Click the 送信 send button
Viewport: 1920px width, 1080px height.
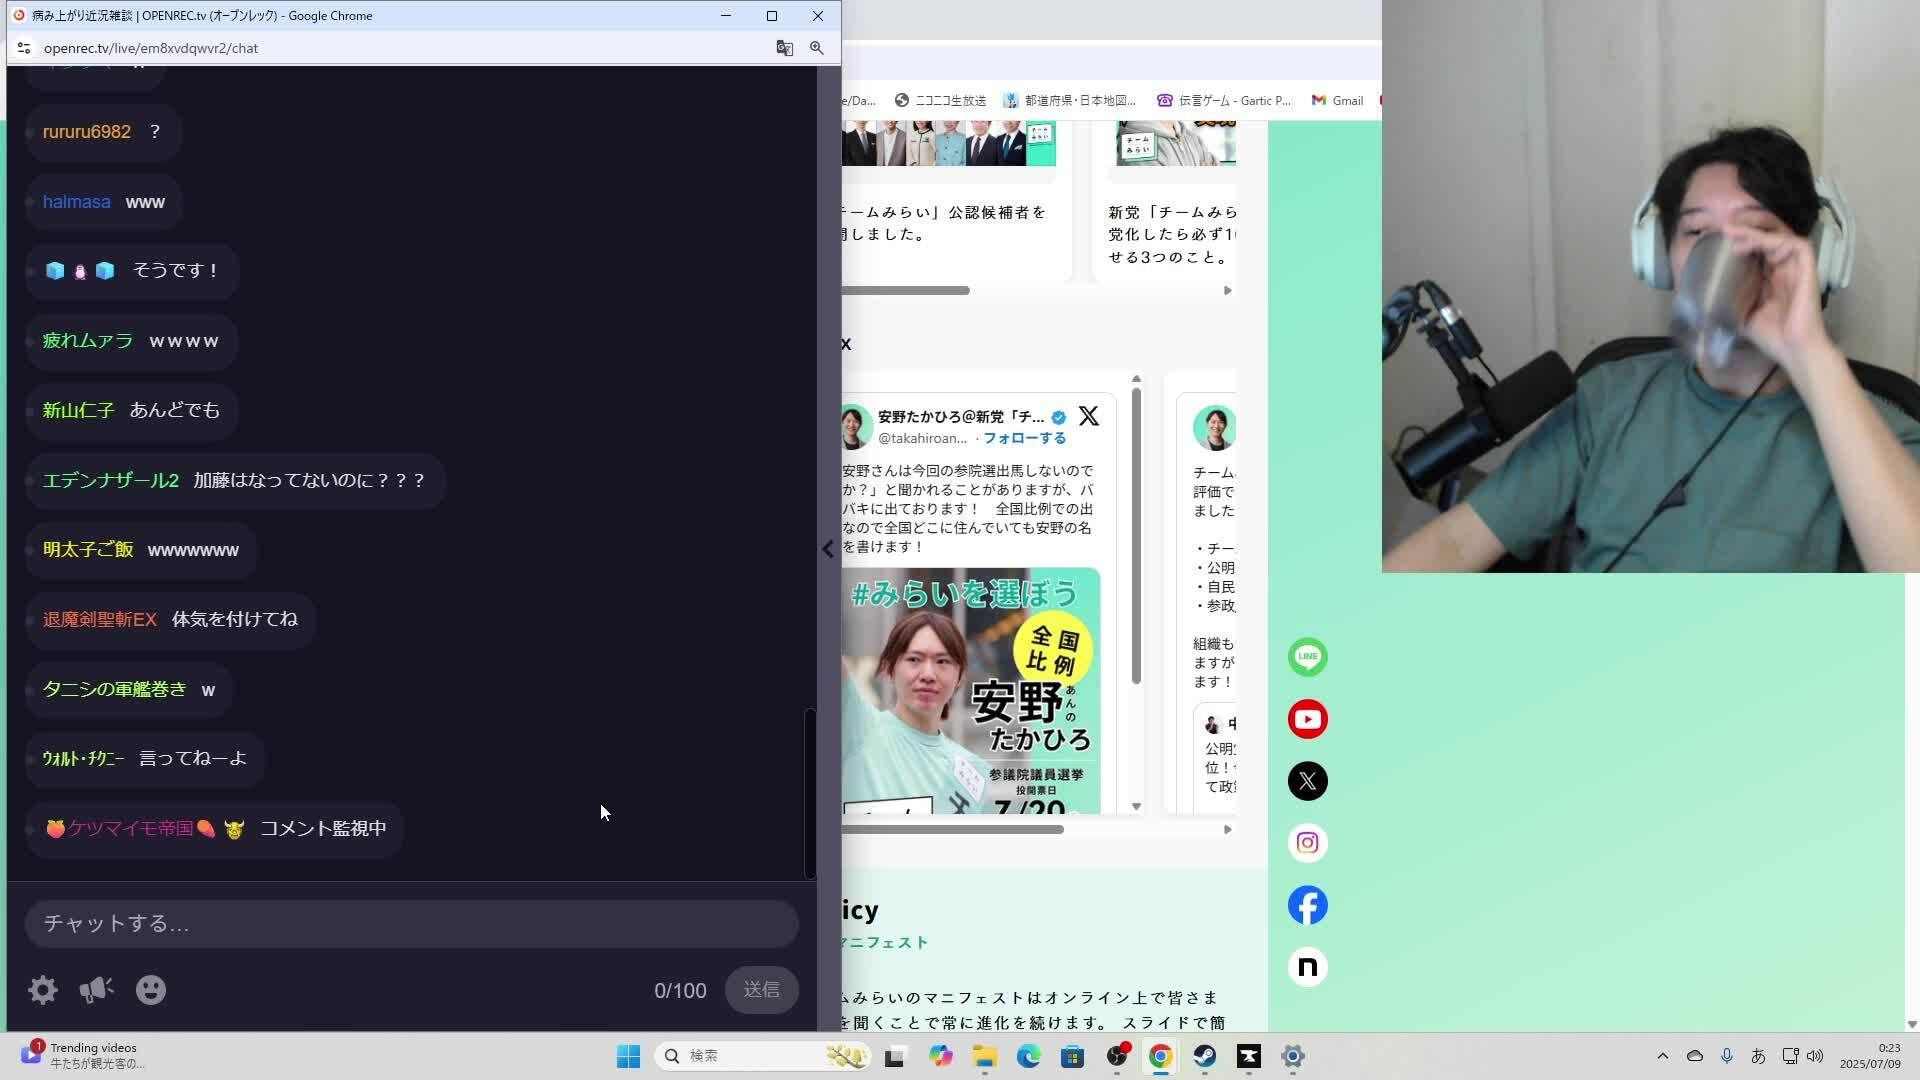click(761, 990)
